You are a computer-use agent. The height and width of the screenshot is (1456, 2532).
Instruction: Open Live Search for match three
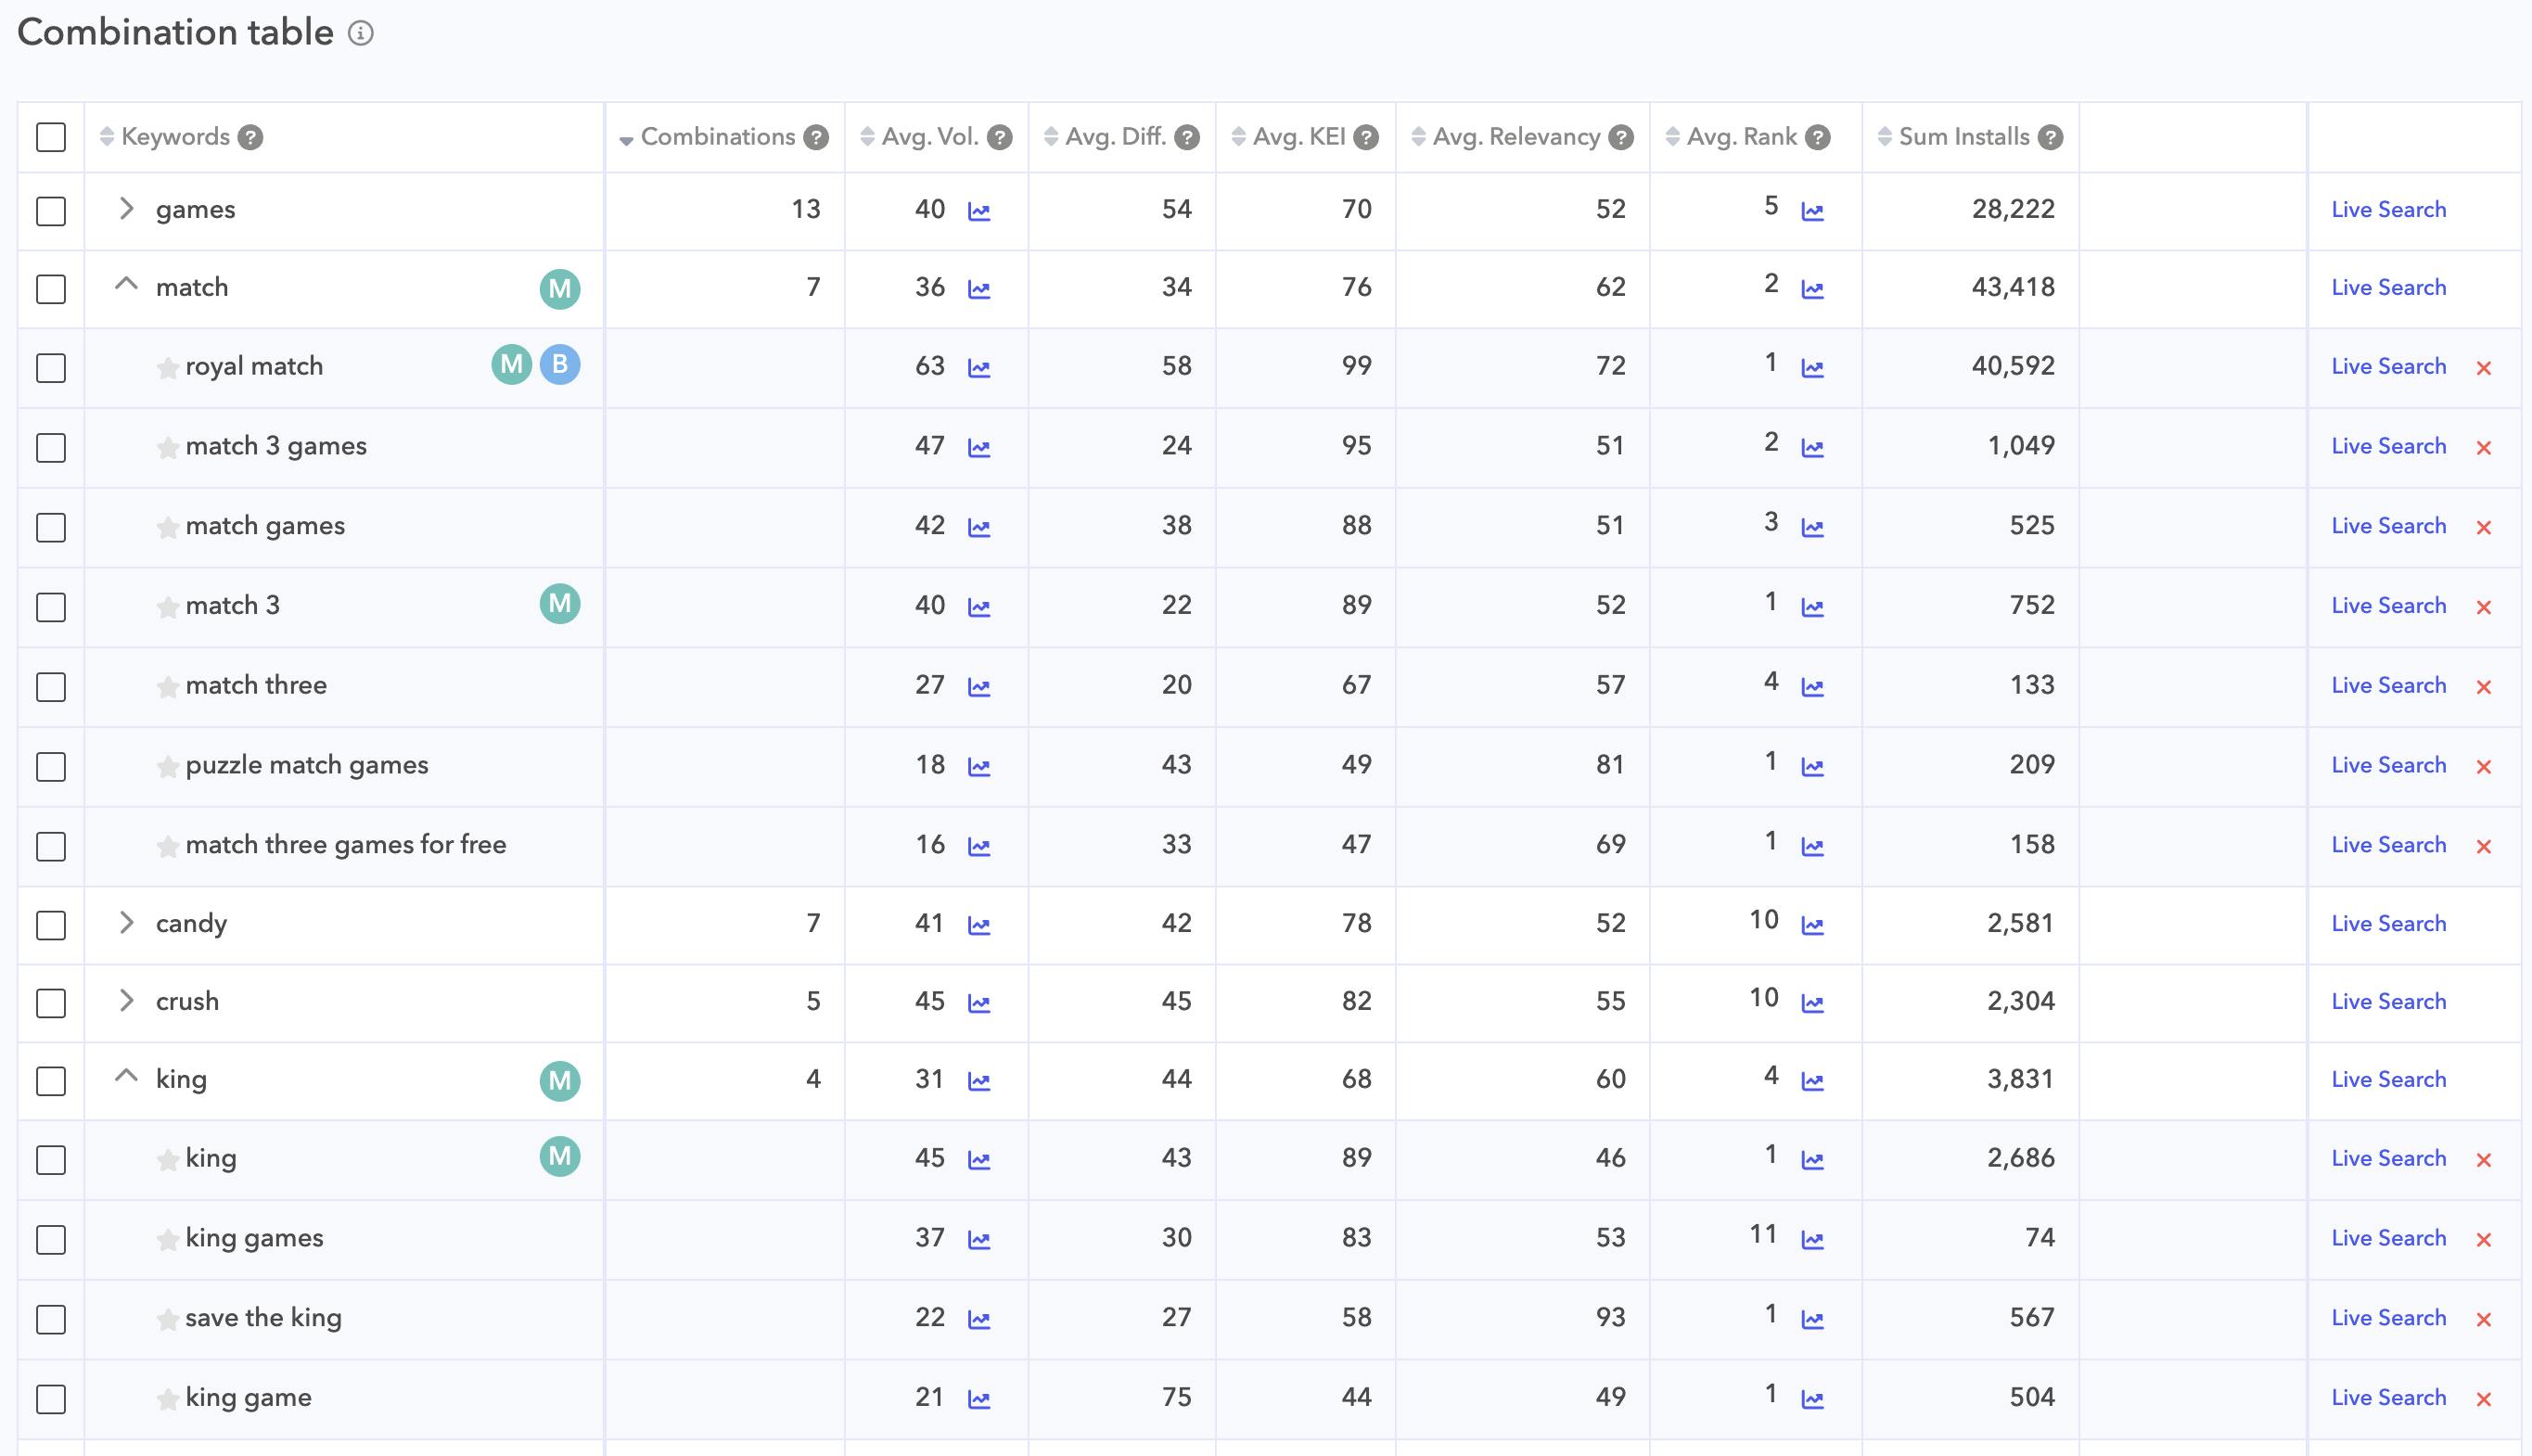pyautogui.click(x=2388, y=686)
